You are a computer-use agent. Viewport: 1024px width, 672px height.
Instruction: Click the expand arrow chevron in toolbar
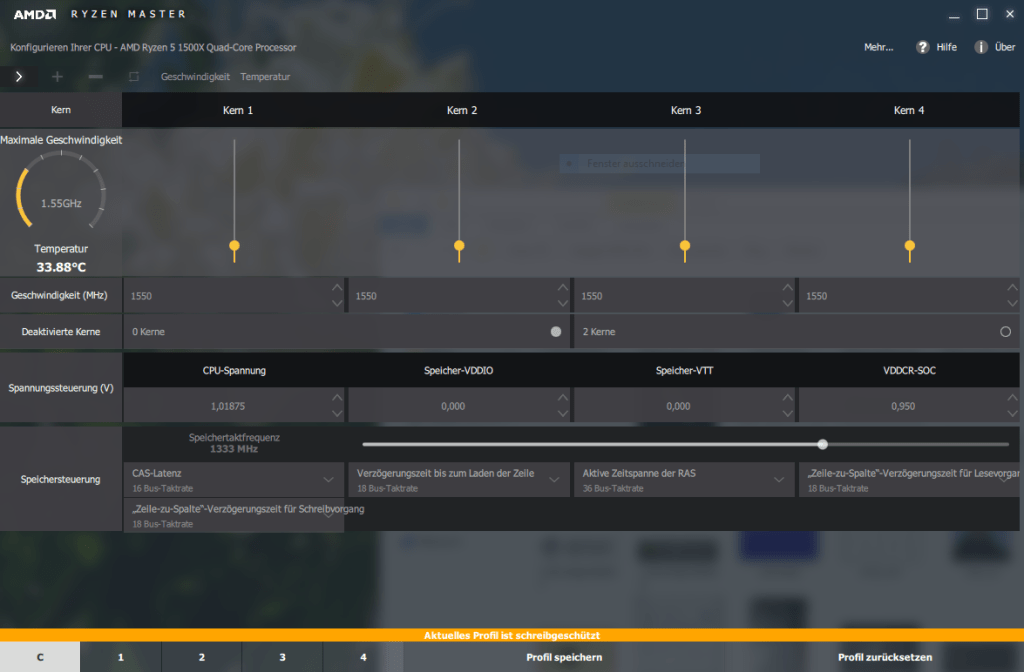(19, 76)
